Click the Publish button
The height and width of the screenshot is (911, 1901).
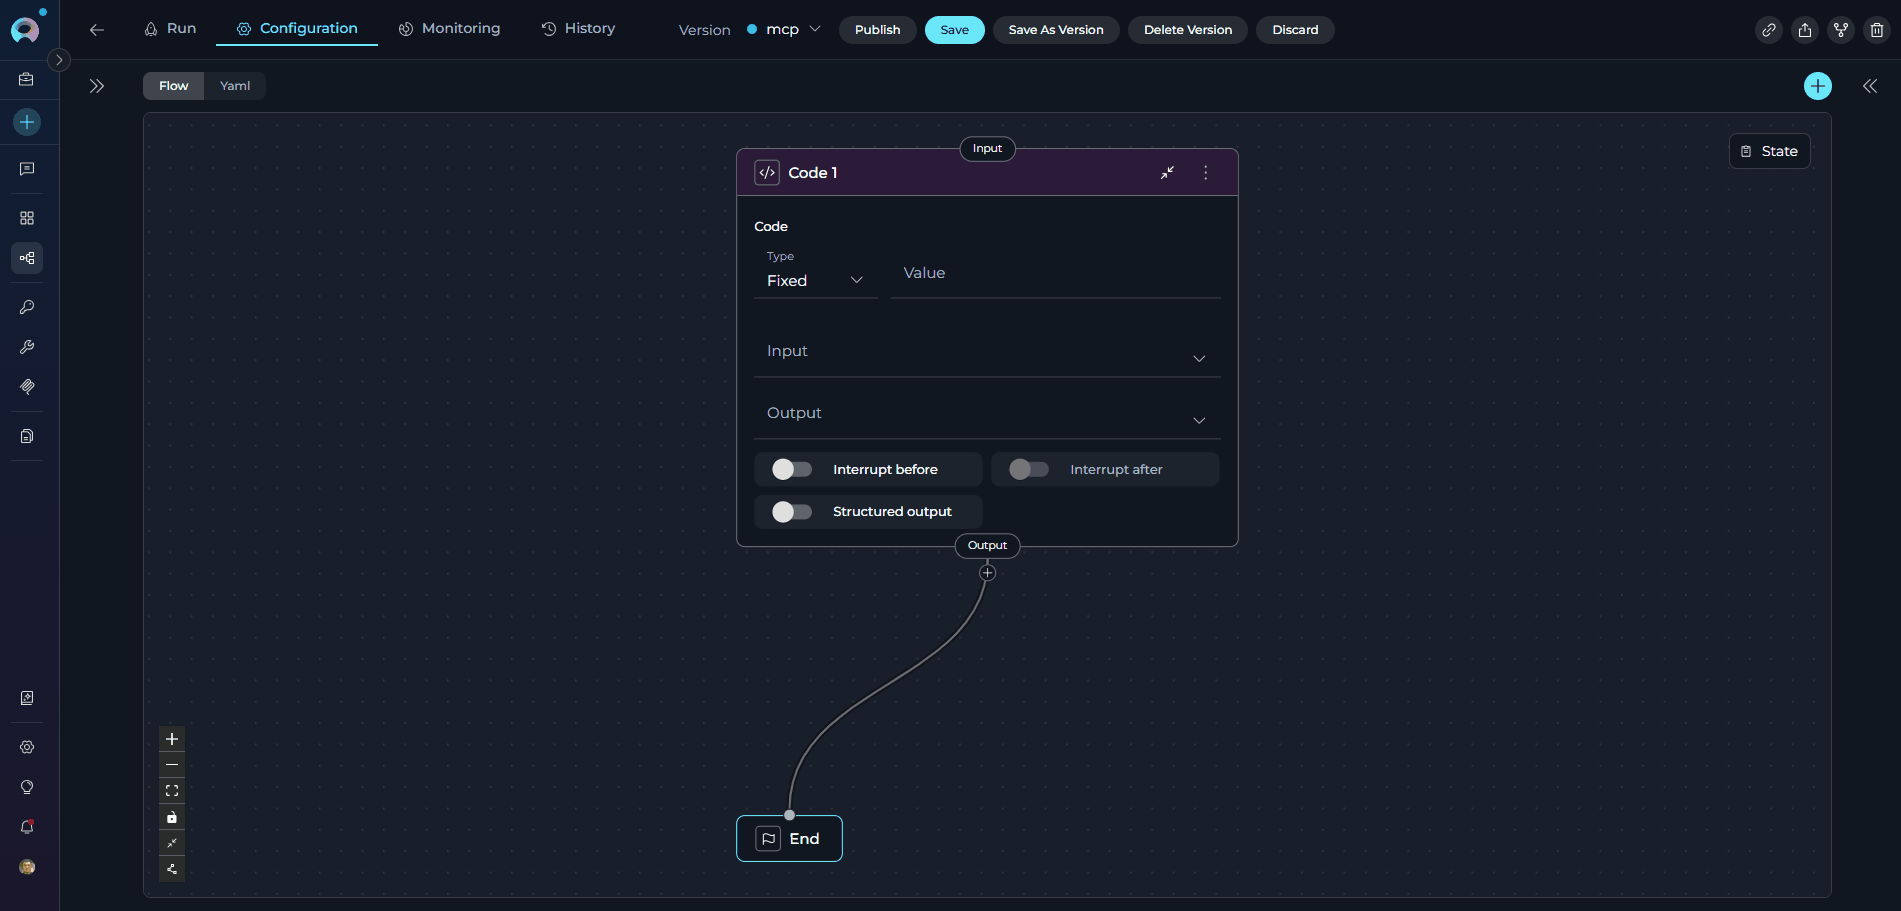[x=877, y=30]
